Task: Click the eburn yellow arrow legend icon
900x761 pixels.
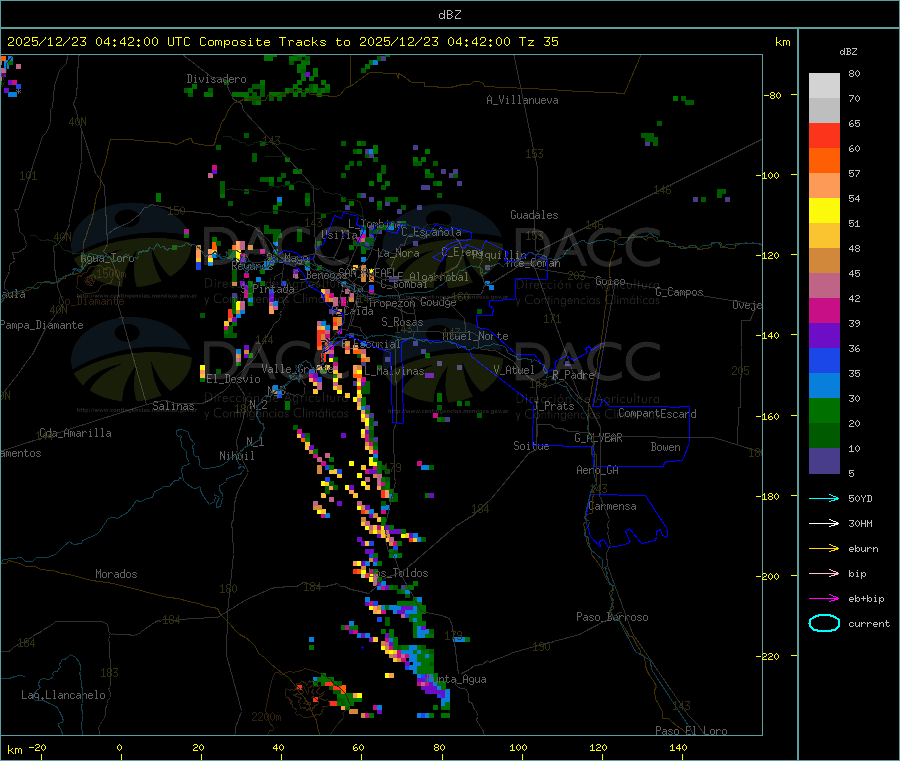Action: 824,549
